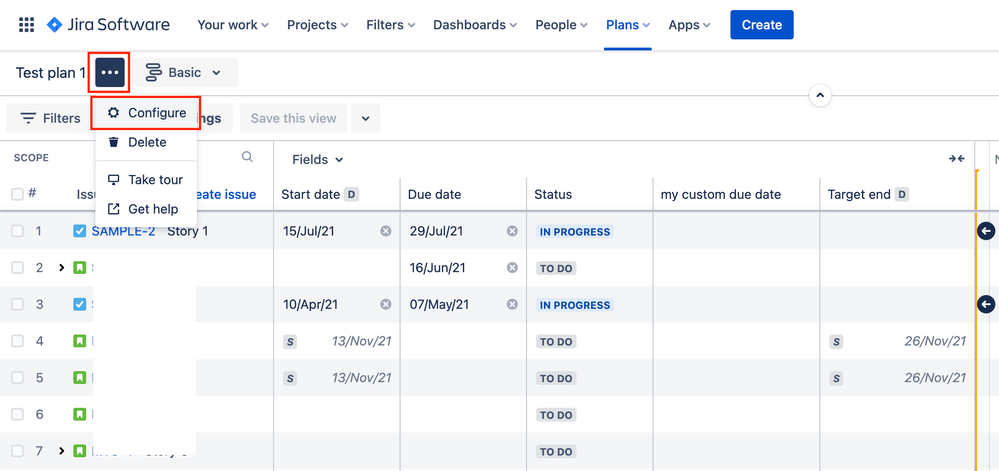Click the green issue icon in row 2
The height and width of the screenshot is (471, 999).
(80, 268)
